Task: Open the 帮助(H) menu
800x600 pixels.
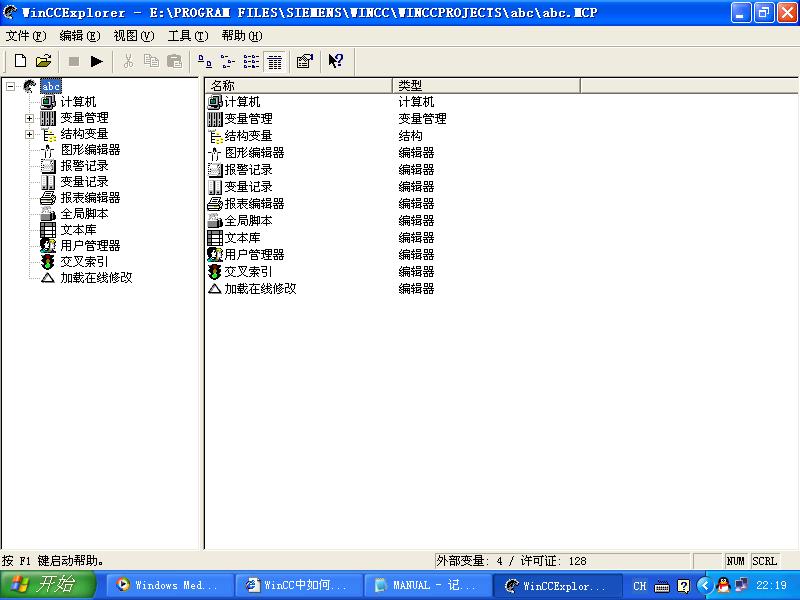Action: pyautogui.click(x=242, y=36)
